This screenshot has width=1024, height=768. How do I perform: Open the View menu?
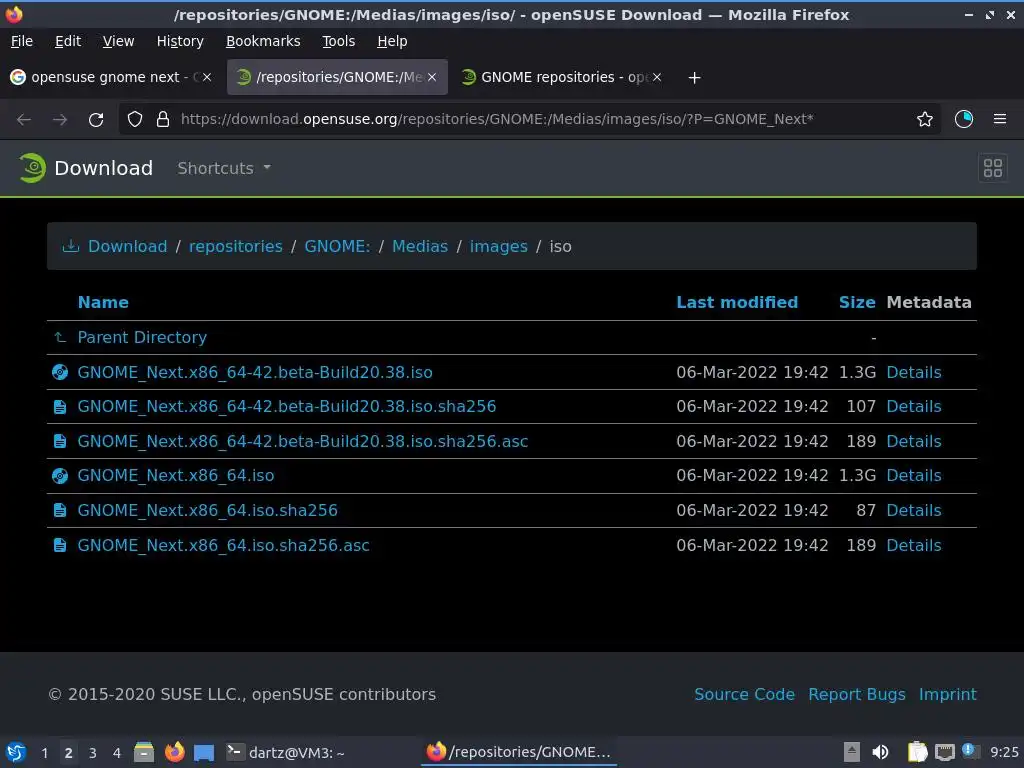118,41
